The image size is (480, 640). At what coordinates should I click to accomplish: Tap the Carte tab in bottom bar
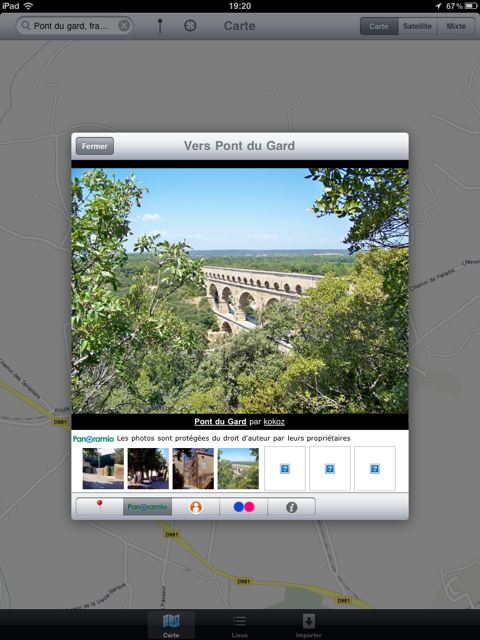pyautogui.click(x=171, y=626)
